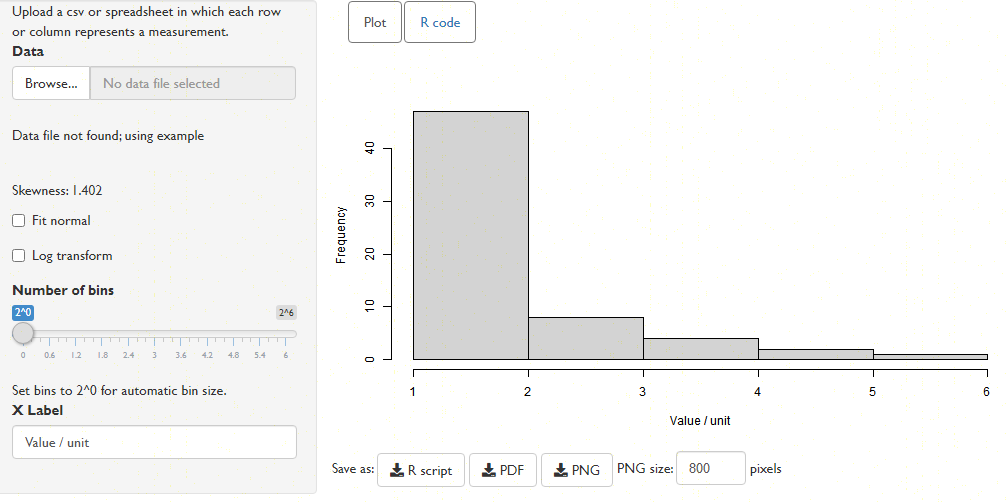Tick the Log transform checkbox
This screenshot has width=1007, height=502.
[19, 256]
